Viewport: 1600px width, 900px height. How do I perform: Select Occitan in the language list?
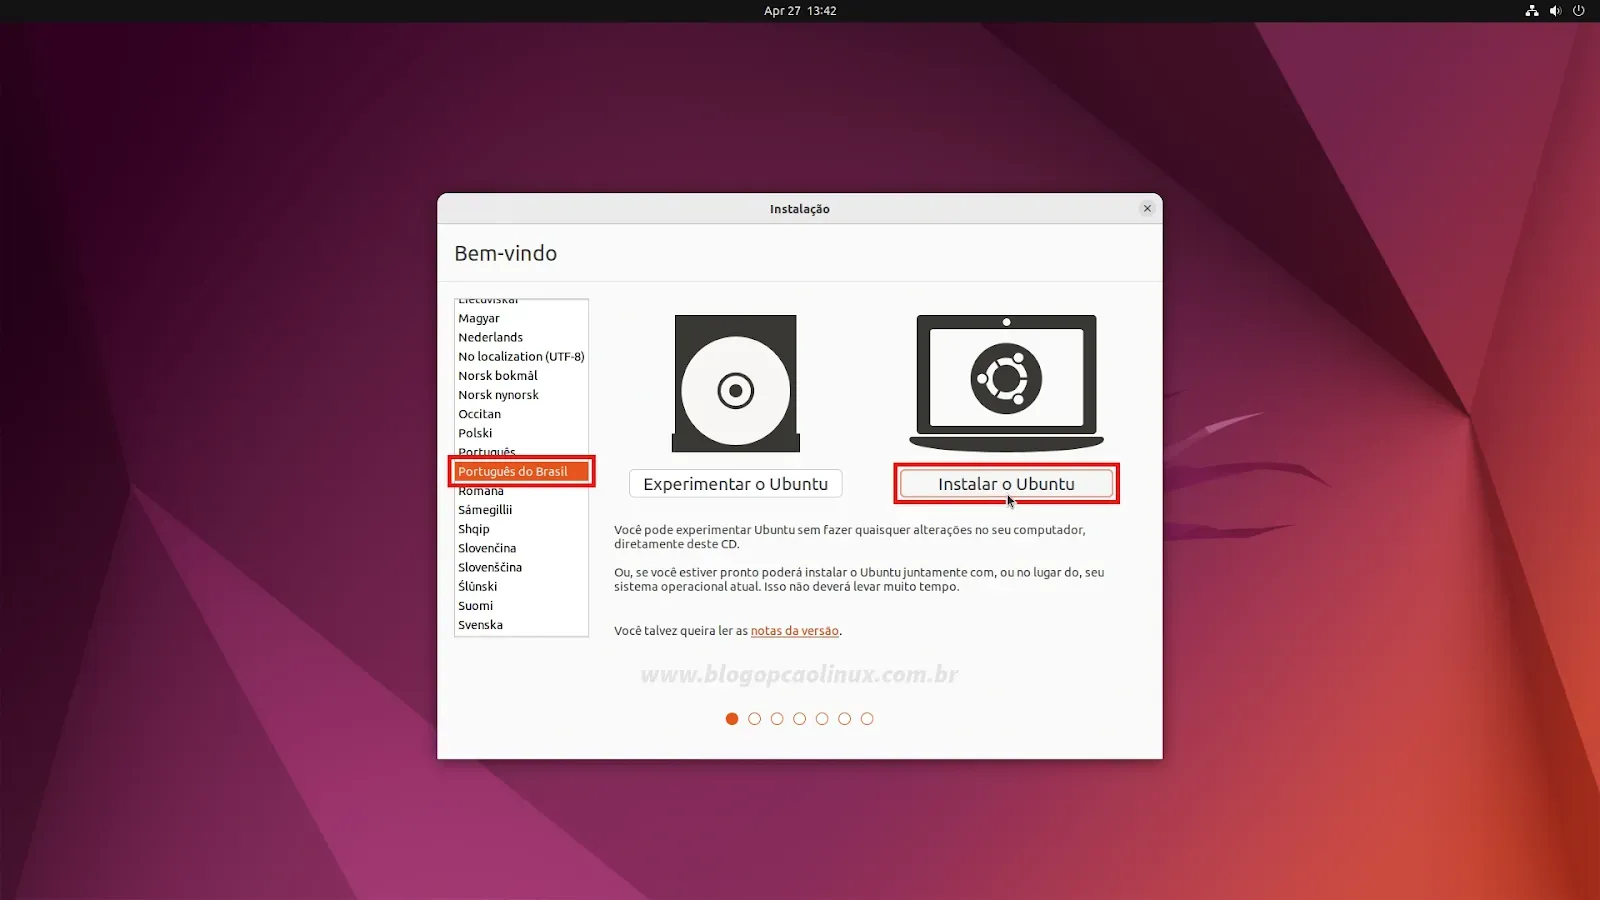click(x=521, y=414)
